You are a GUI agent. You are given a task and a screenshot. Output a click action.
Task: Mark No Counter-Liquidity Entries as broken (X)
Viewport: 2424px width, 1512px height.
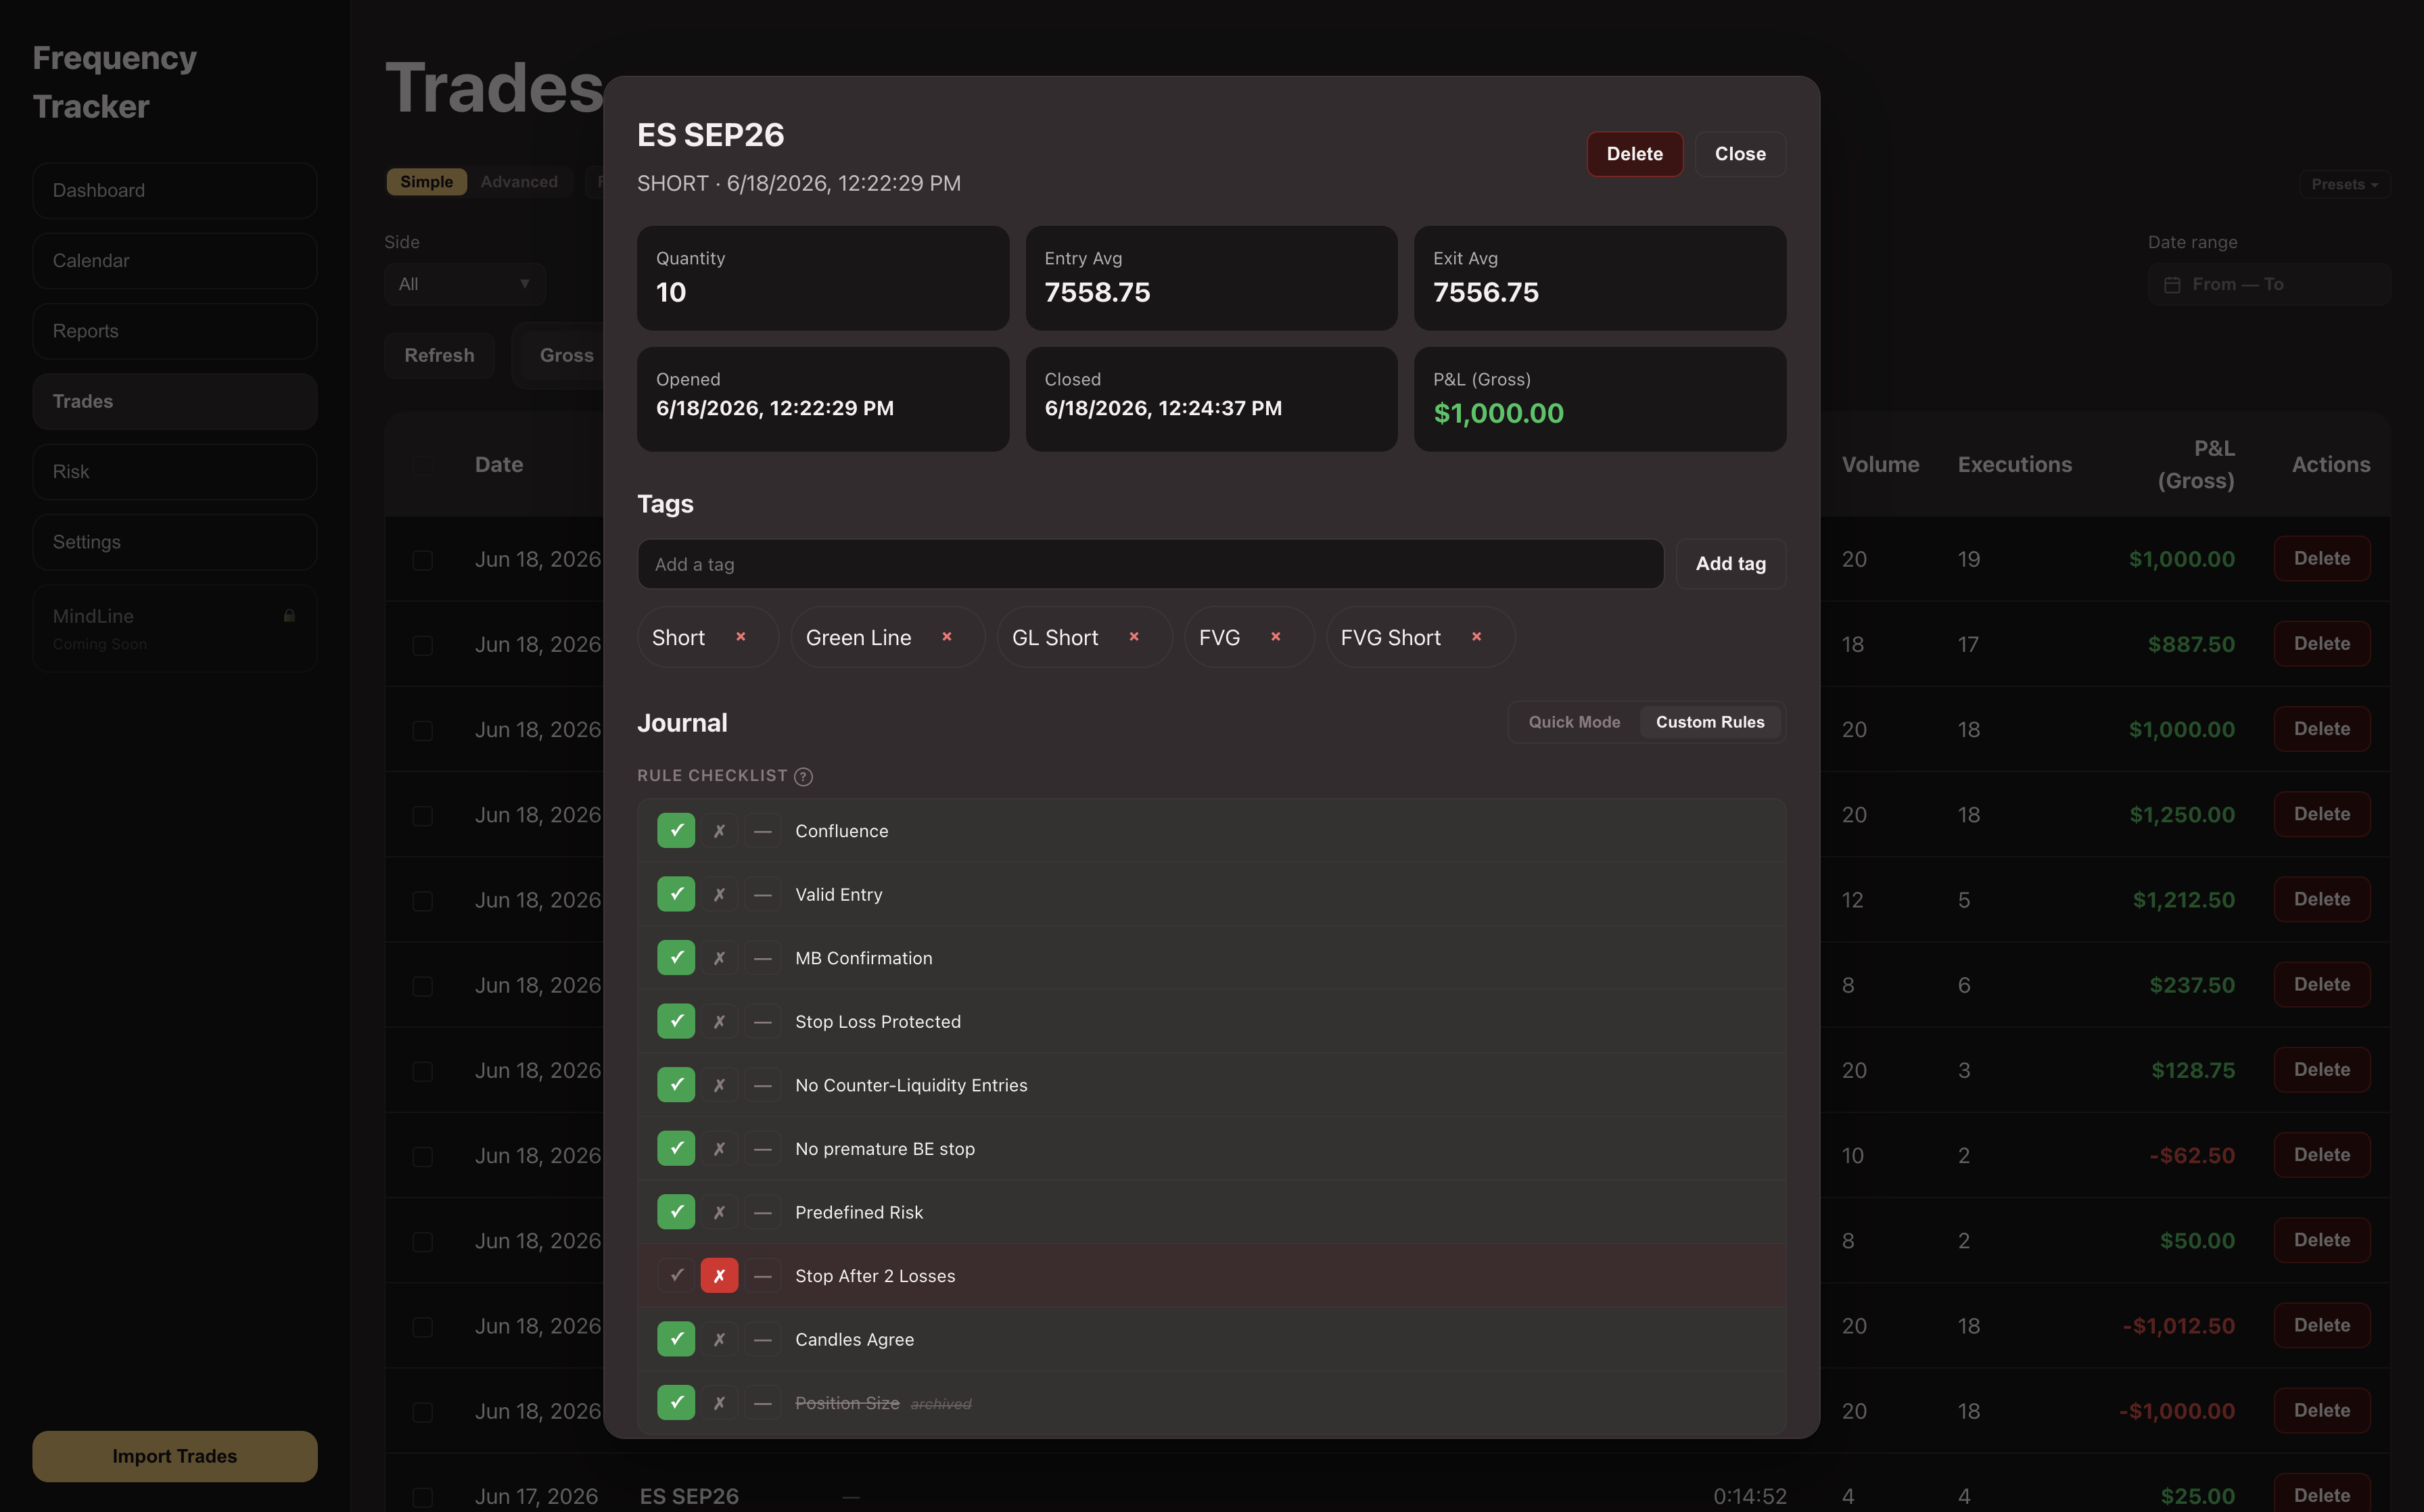click(719, 1085)
